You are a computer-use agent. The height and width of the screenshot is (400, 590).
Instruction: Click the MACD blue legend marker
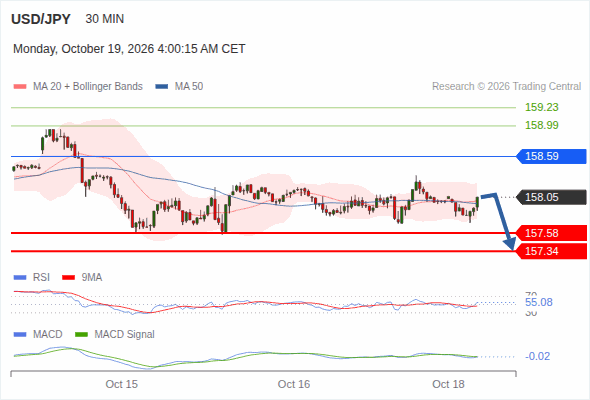(x=20, y=335)
